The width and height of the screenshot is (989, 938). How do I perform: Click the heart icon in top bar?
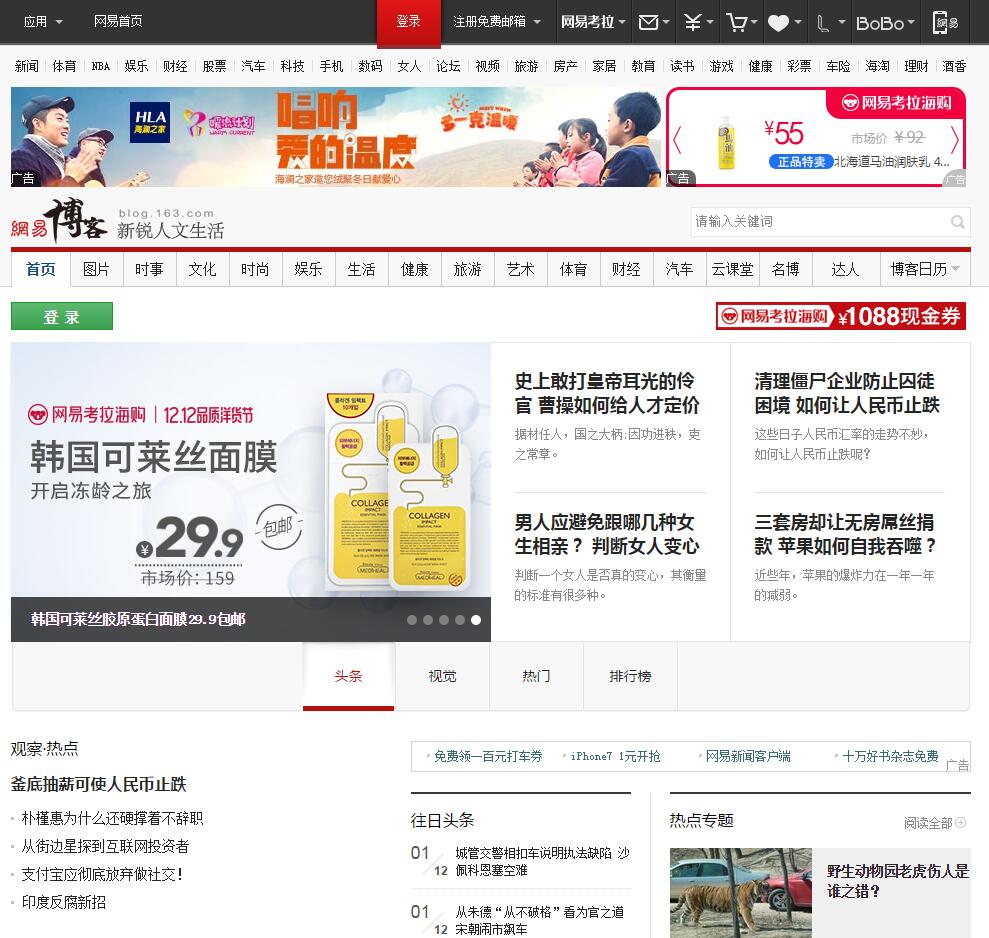778,23
